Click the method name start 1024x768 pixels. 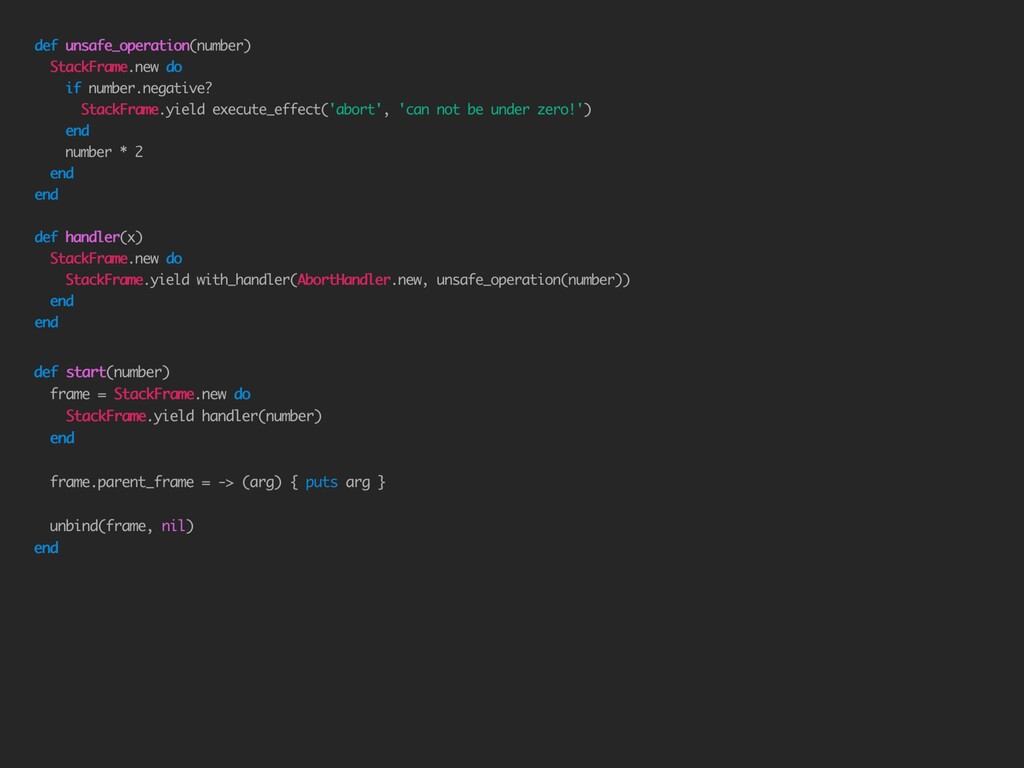point(86,372)
